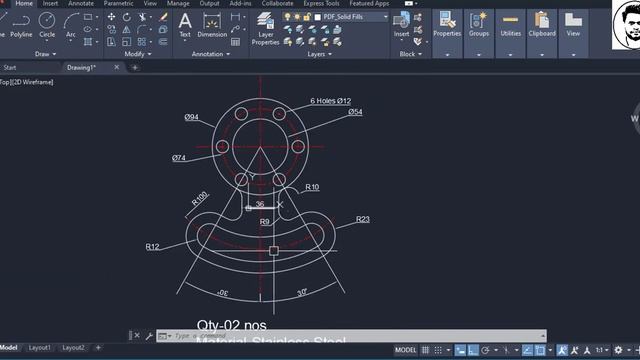Image resolution: width=640 pixels, height=360 pixels.
Task: Toggle ortho mode in status bar
Action: [473, 350]
